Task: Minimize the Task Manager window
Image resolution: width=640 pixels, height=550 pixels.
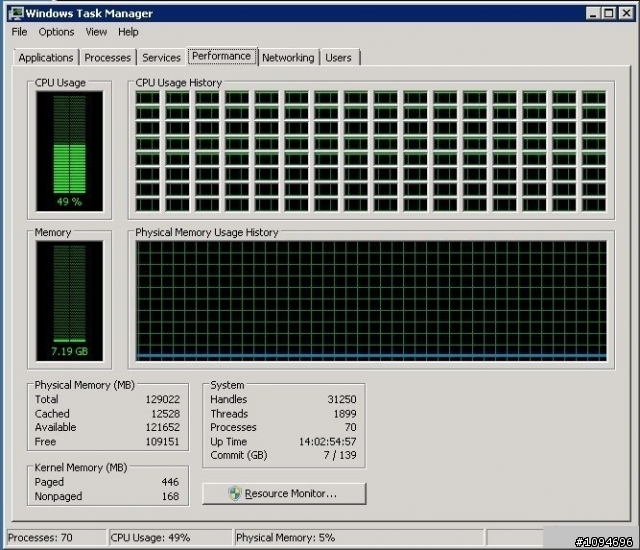Action: tap(592, 13)
